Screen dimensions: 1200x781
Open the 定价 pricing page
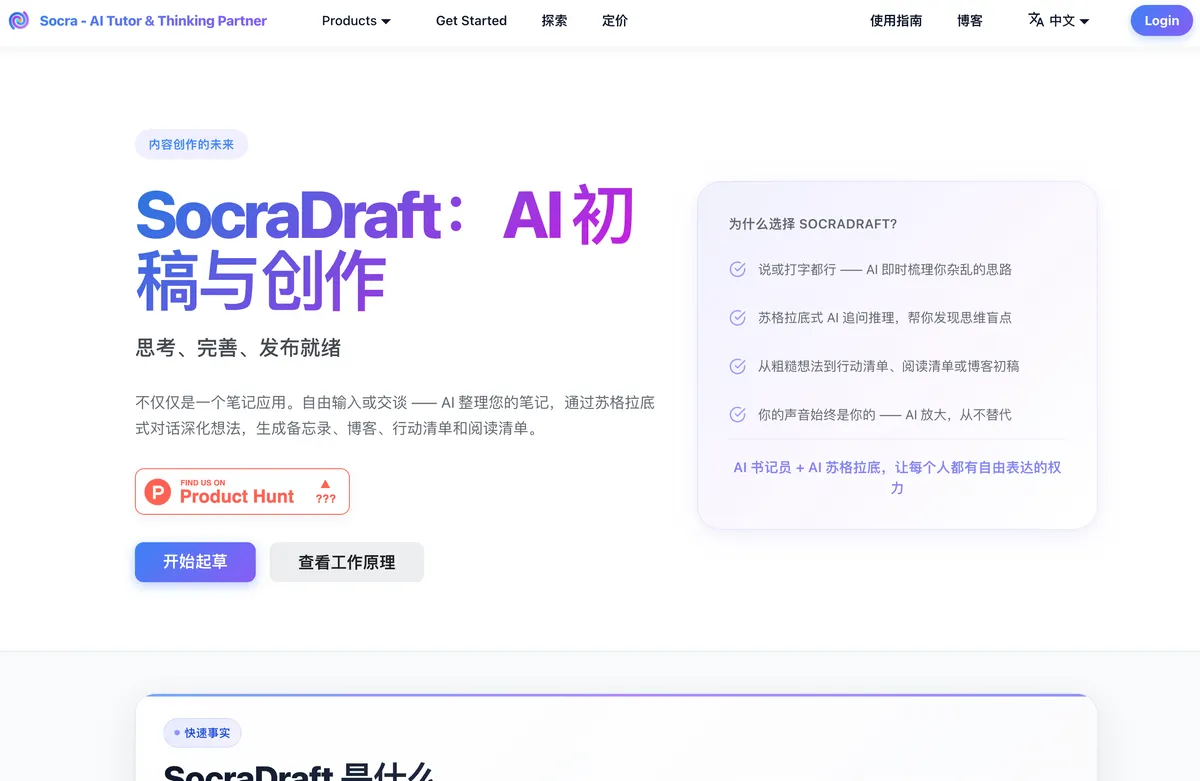(x=615, y=20)
